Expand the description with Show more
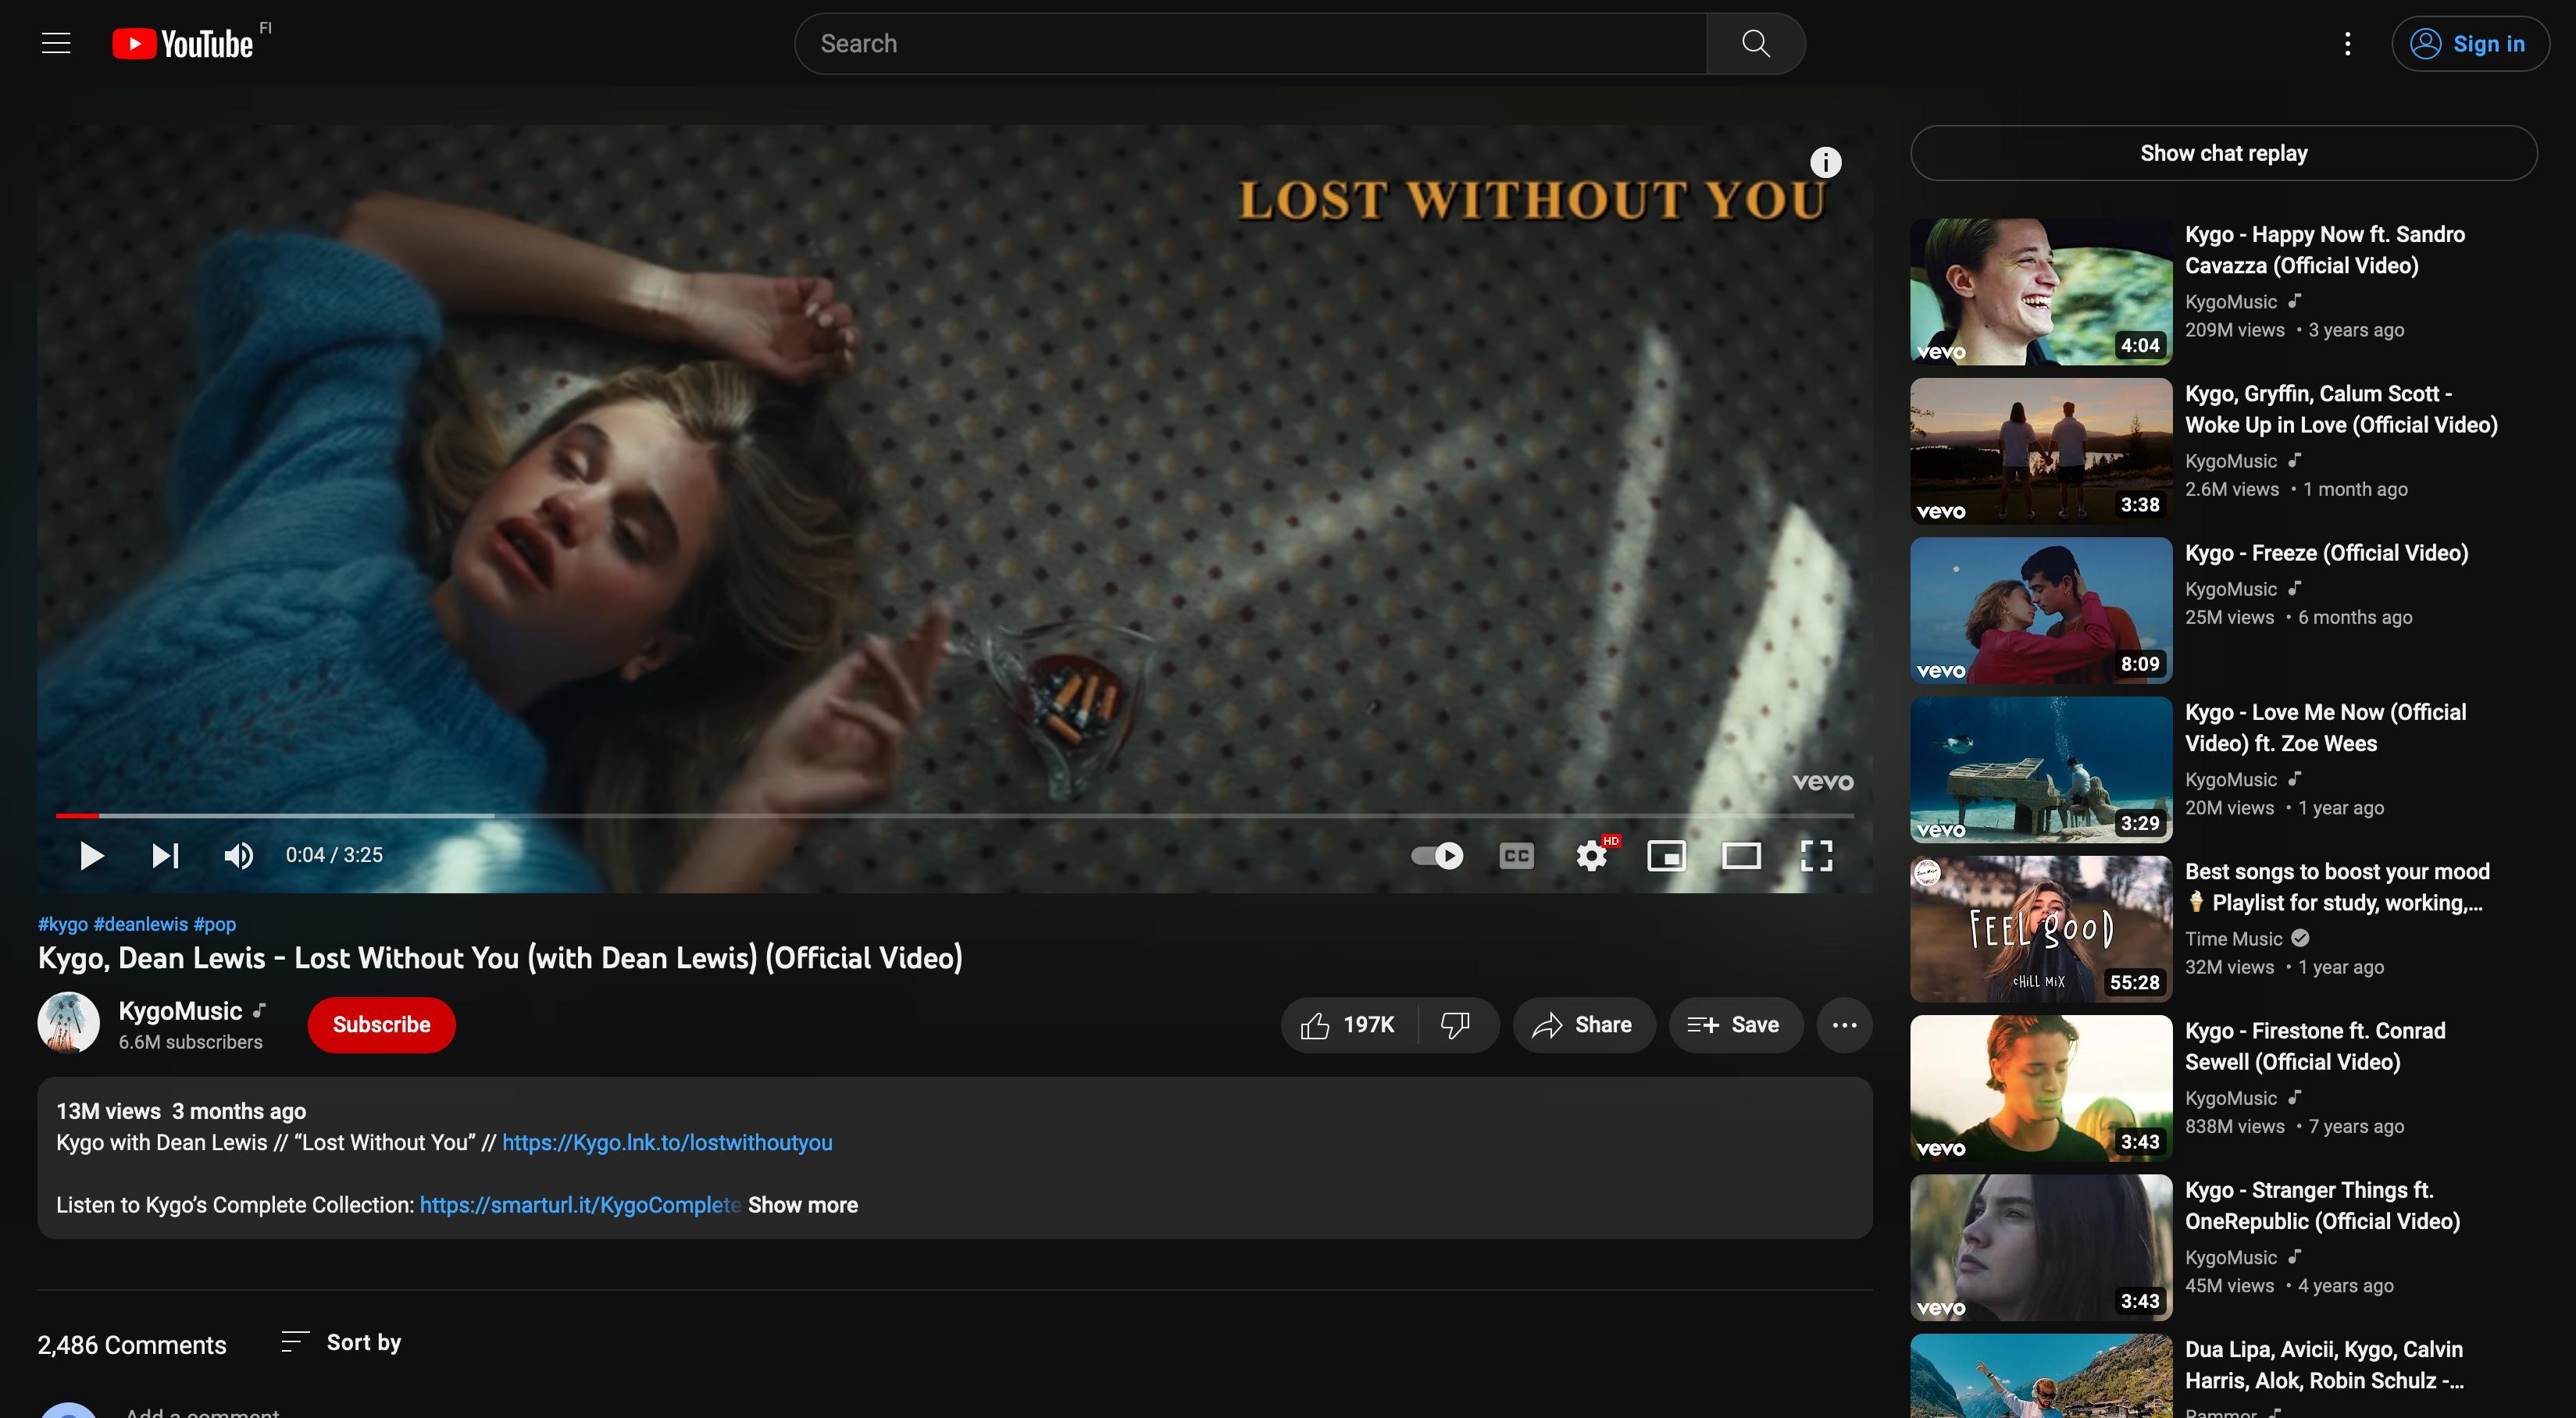 pos(803,1205)
